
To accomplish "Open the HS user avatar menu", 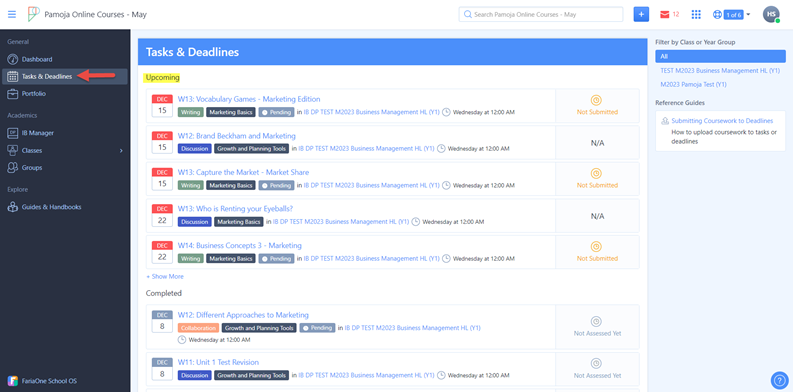I will pos(771,15).
